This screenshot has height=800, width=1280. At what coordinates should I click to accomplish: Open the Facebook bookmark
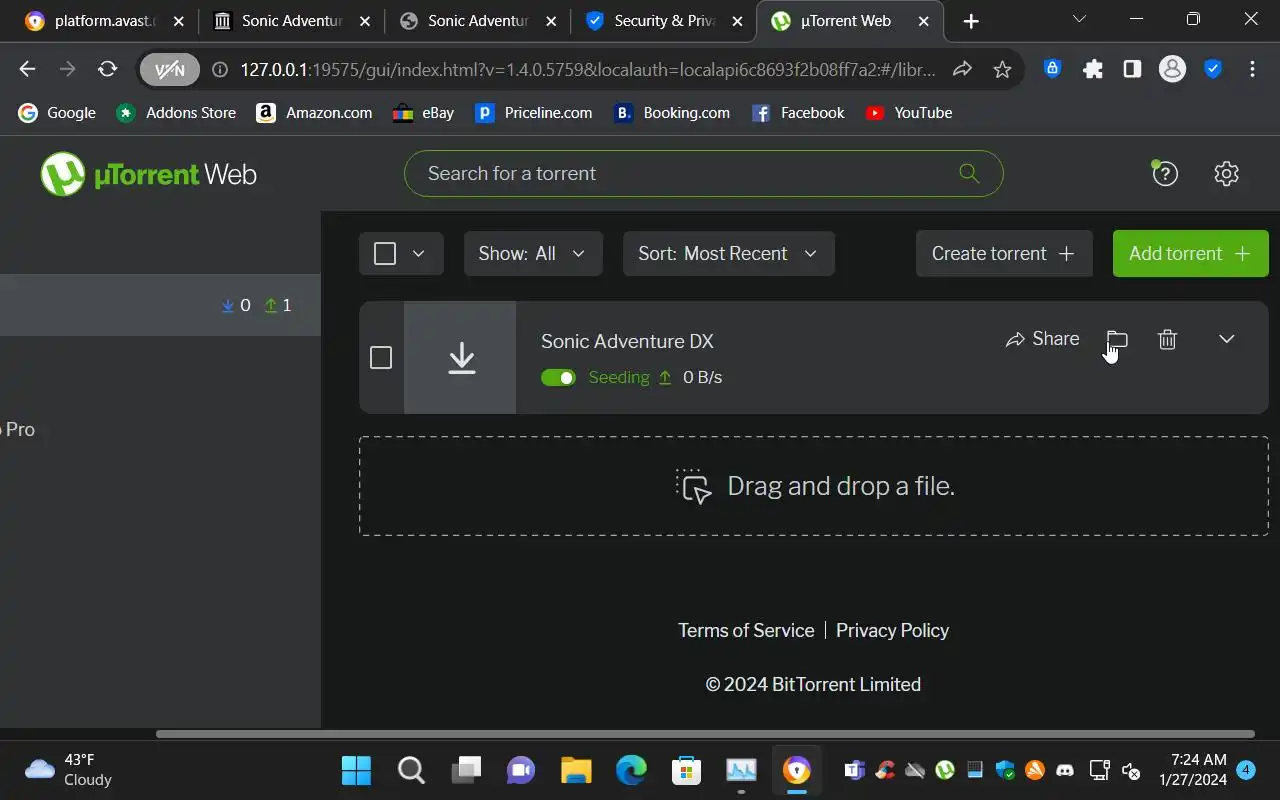798,113
